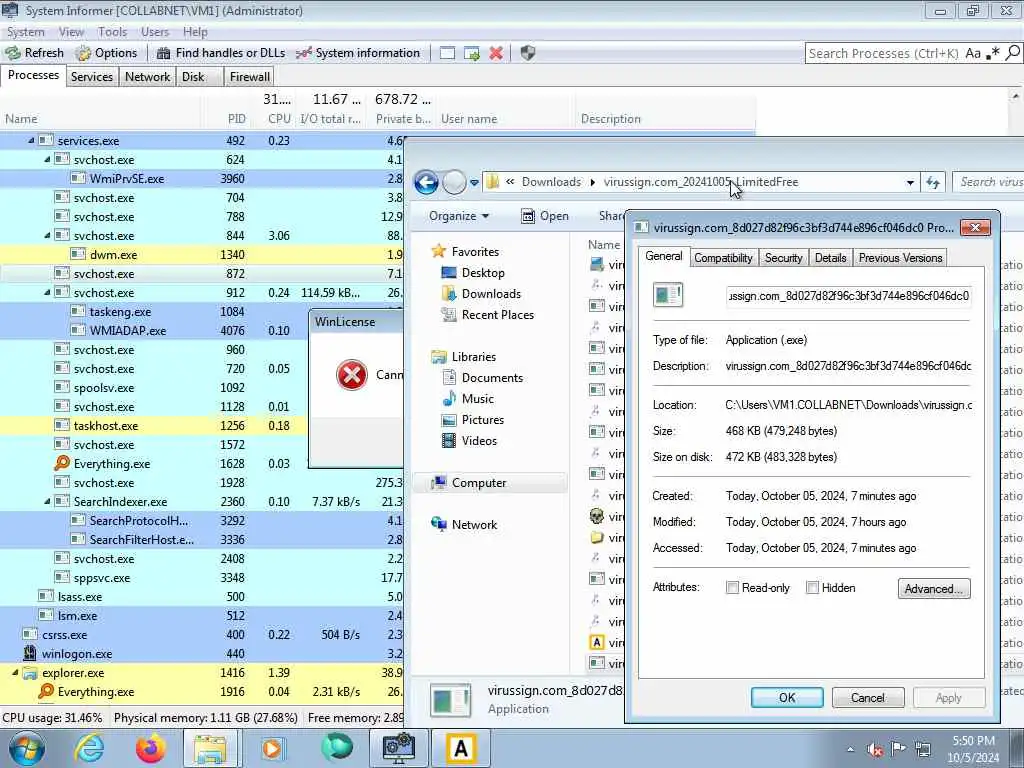The image size is (1024, 768).
Task: Switch to the Firewall tab
Action: pos(249,77)
